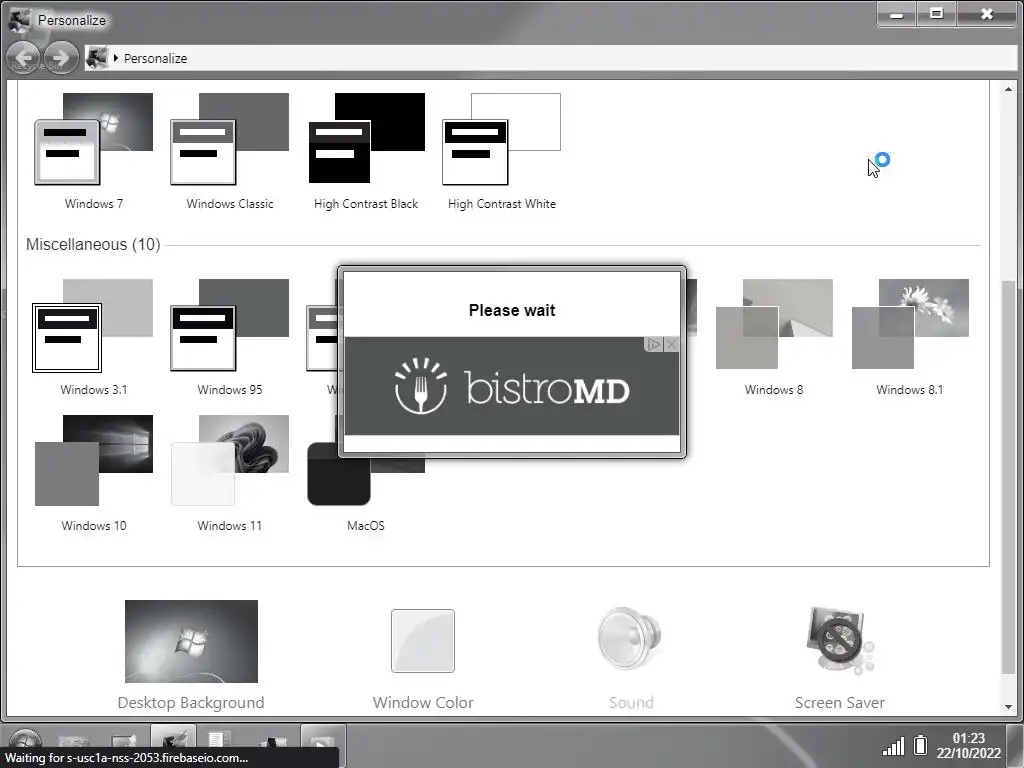This screenshot has height=768, width=1024.
Task: Click the battery tray icon
Action: [920, 745]
